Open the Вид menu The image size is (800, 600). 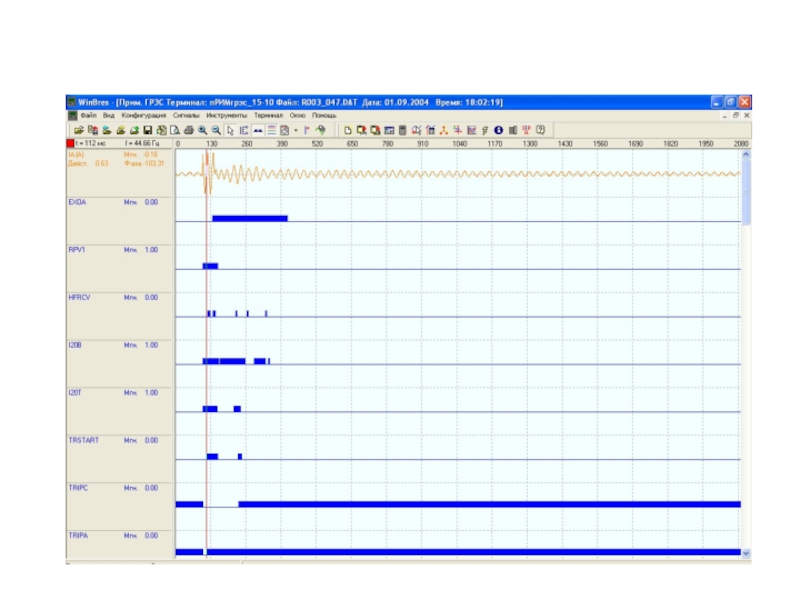click(108, 116)
